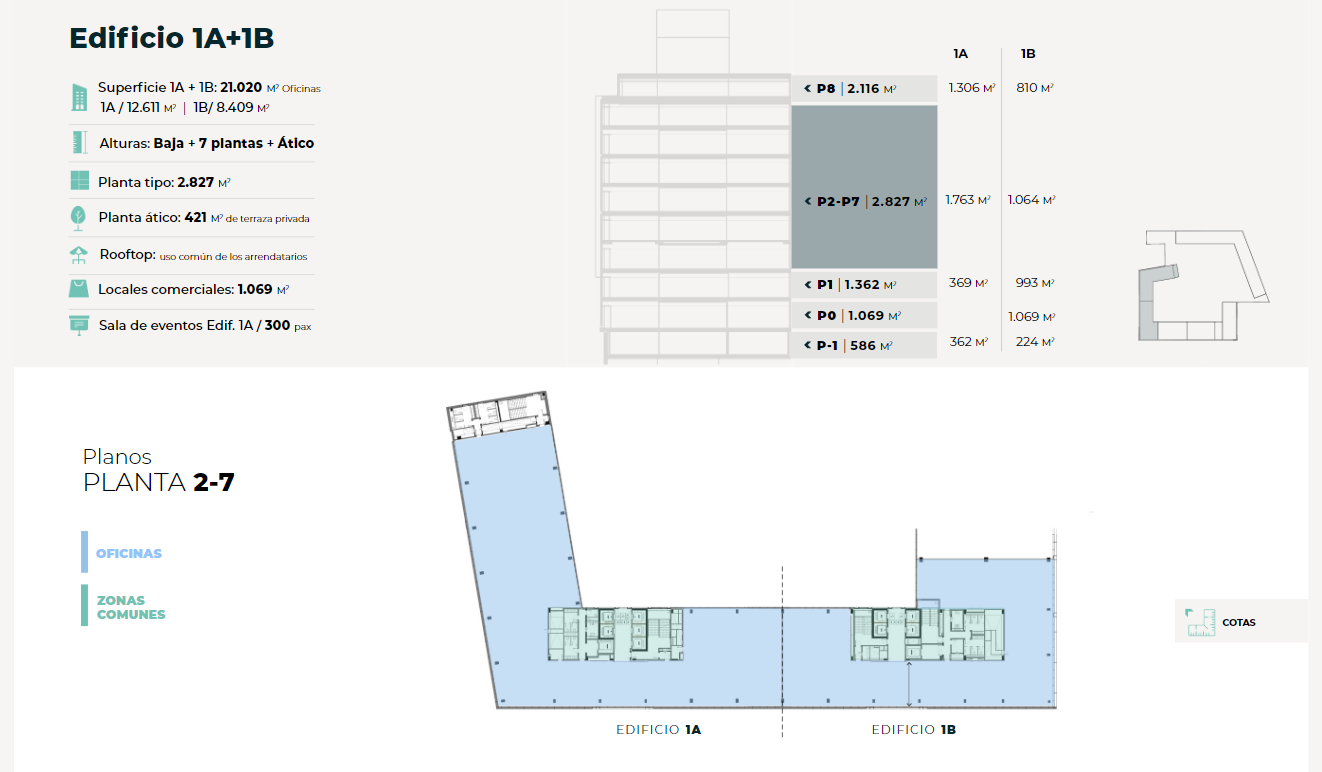
Task: Click the Edificio 1A+1B heading
Action: [x=171, y=39]
